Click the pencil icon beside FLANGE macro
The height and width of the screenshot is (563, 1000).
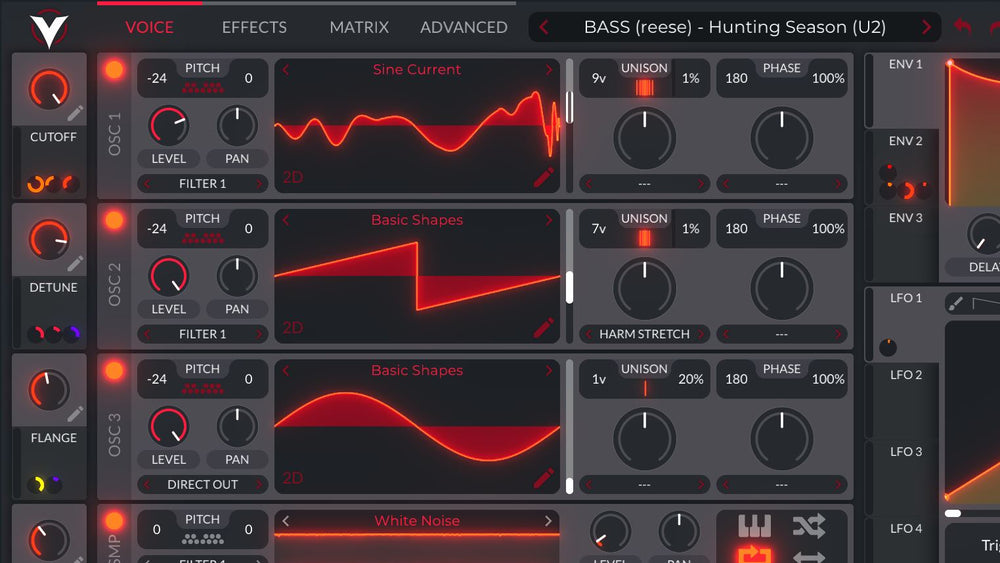tap(75, 414)
